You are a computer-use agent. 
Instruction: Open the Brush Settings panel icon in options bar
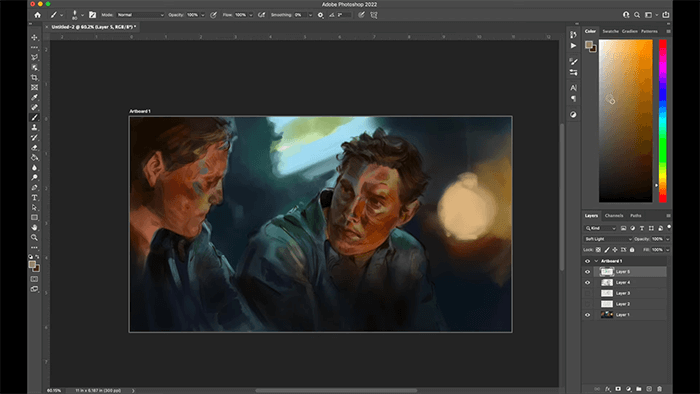(x=92, y=15)
